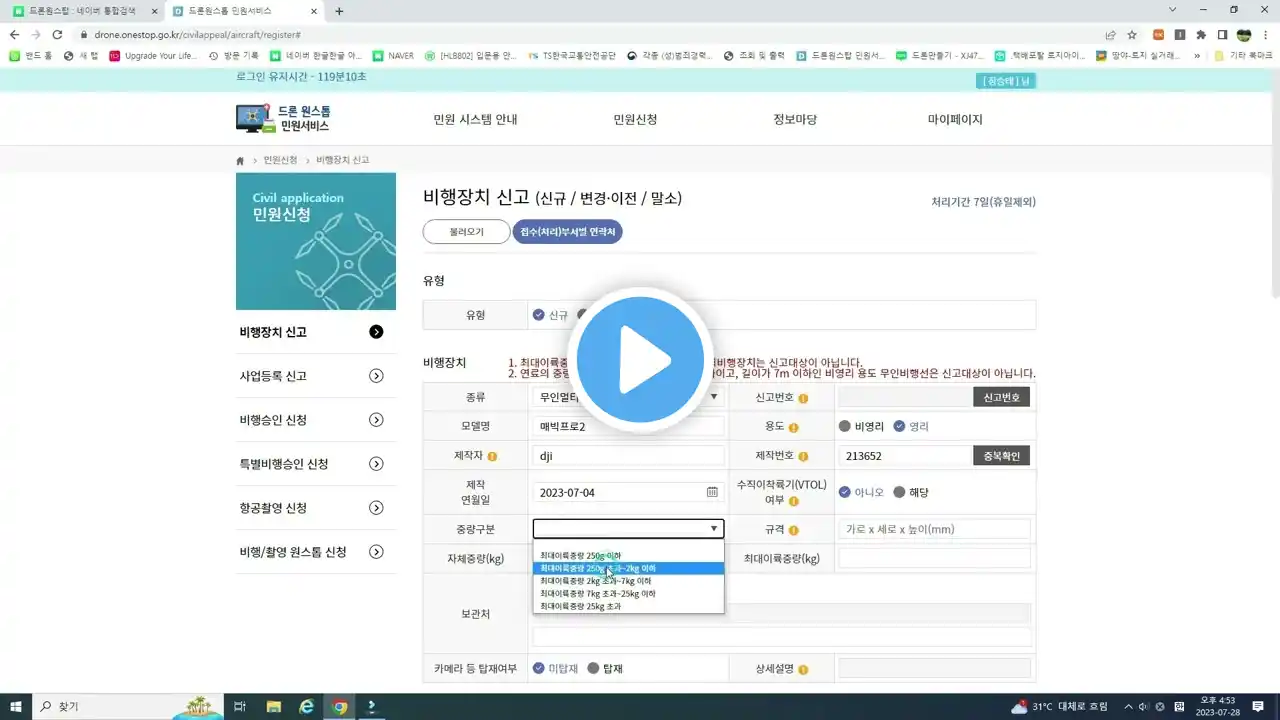Click the home icon in the breadcrumb
Viewport: 1280px width, 720px height.
point(240,160)
